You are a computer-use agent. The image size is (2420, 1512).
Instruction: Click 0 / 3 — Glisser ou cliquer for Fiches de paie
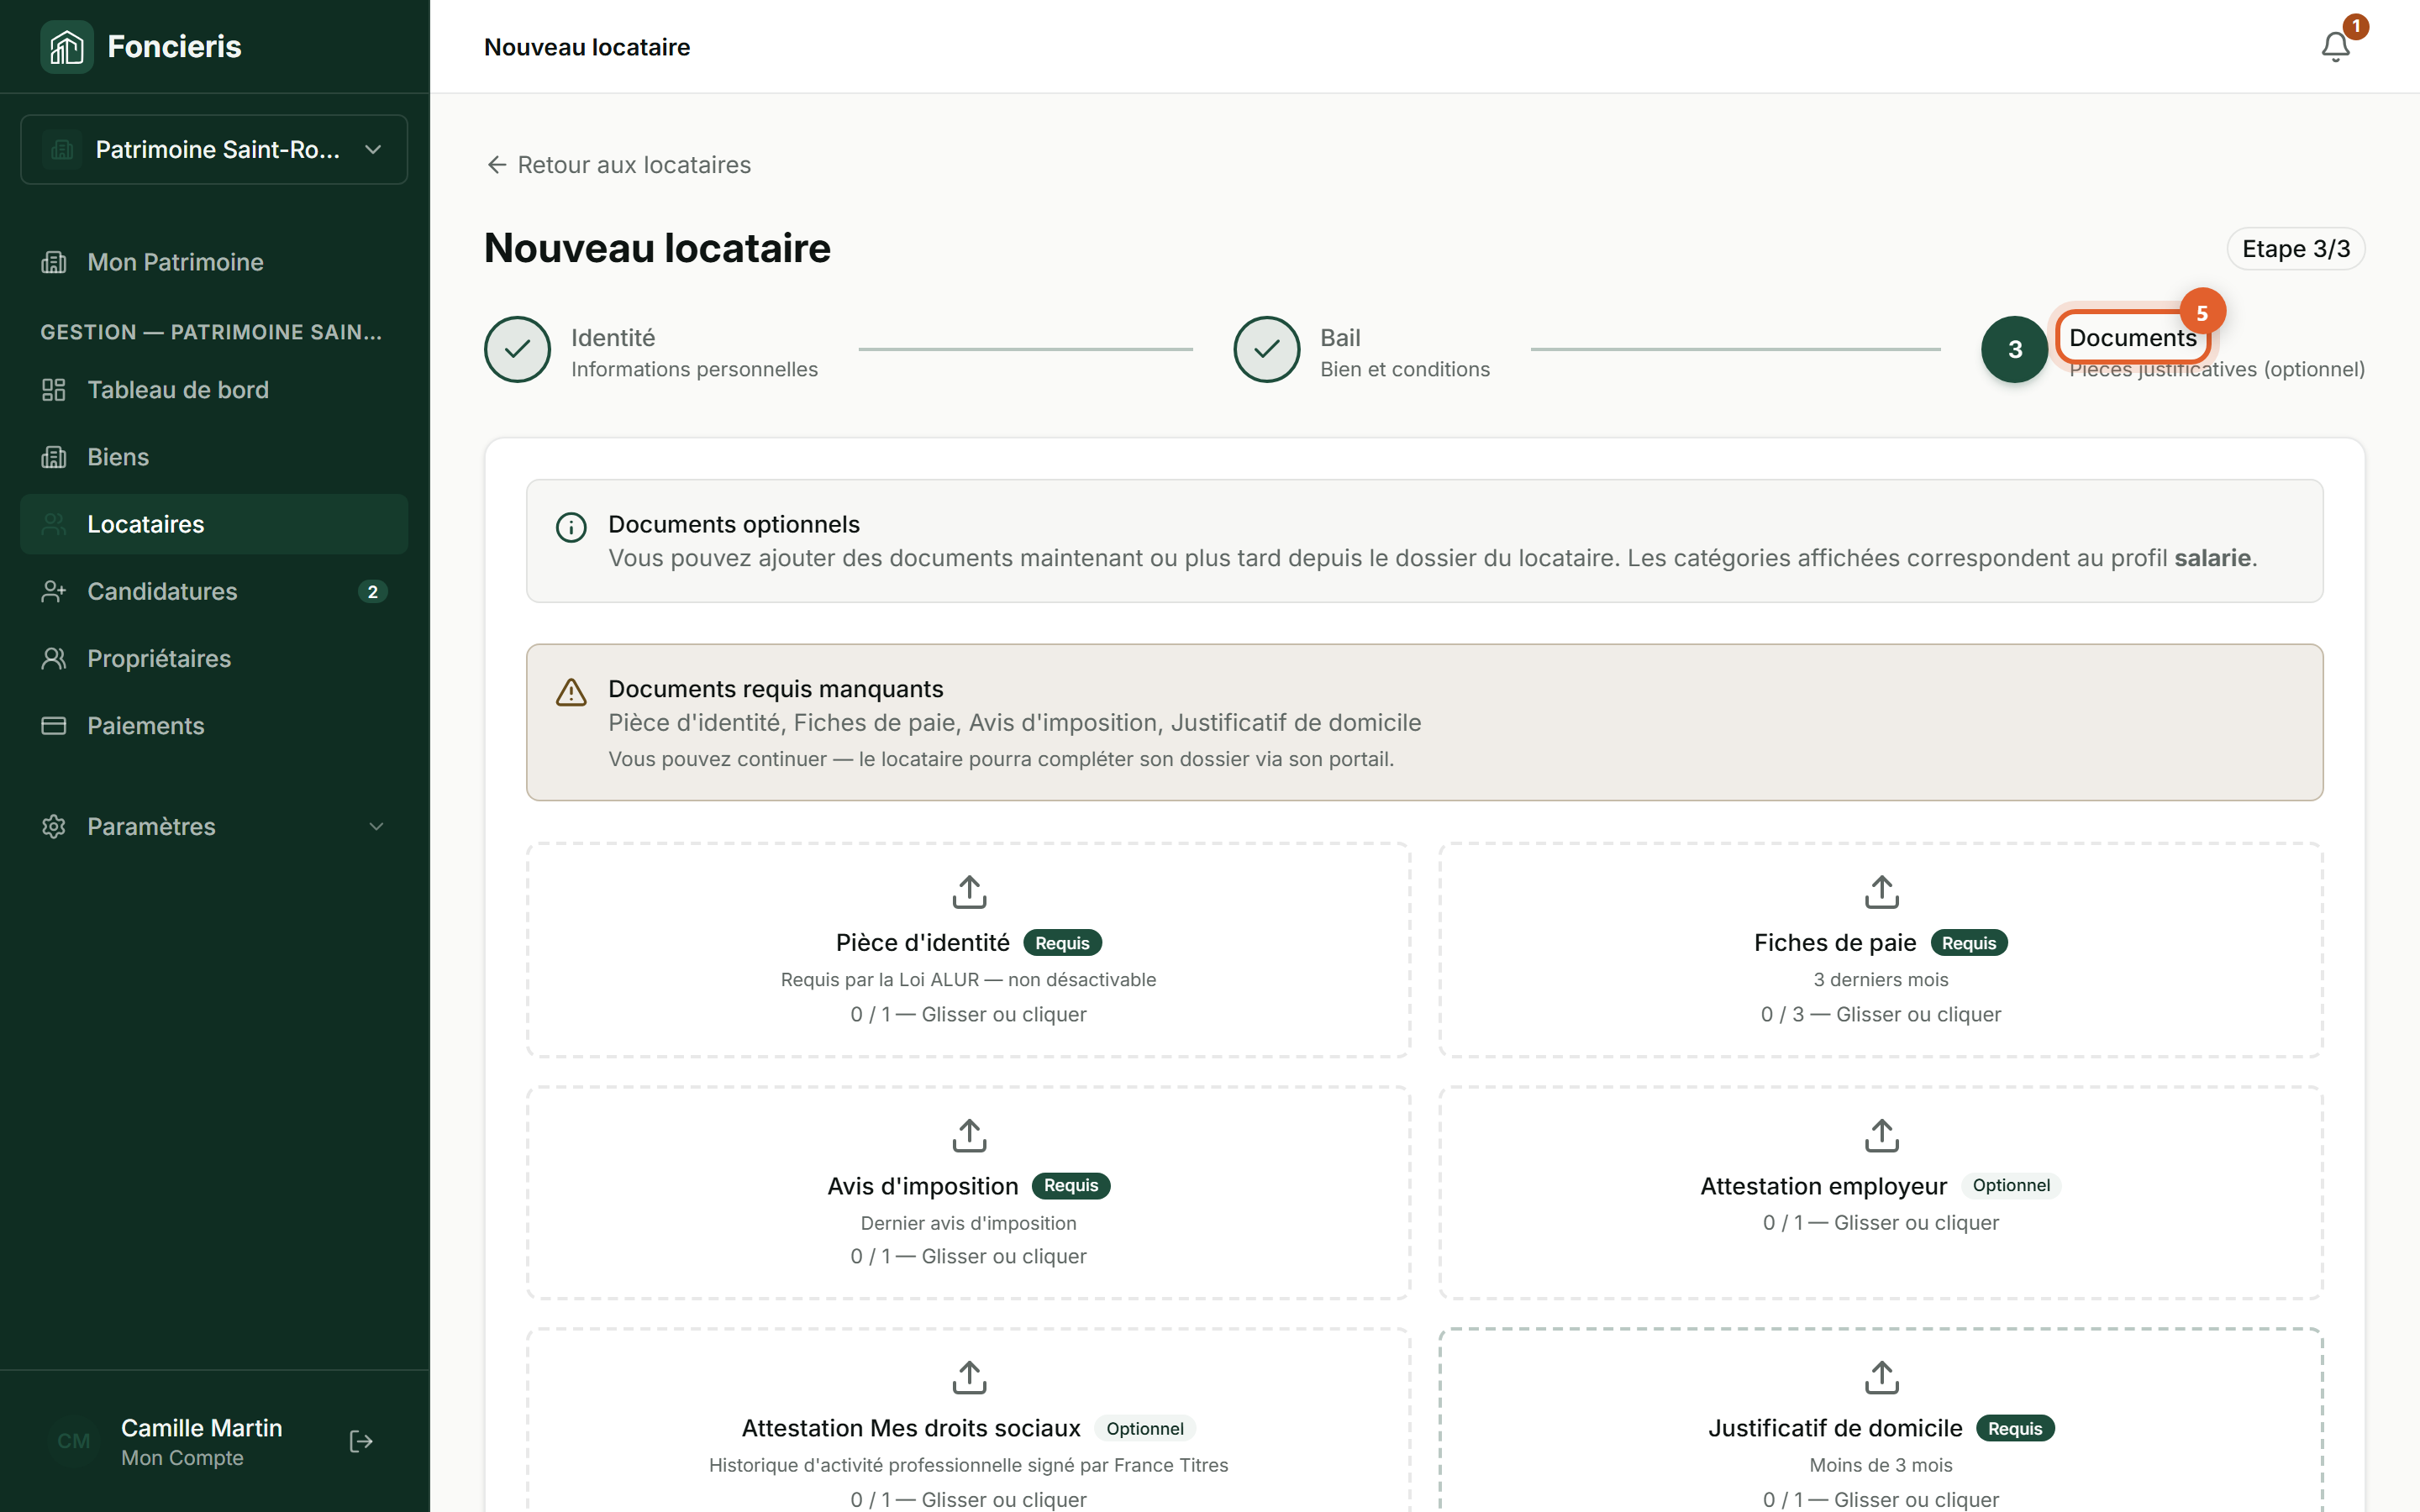click(1881, 1014)
